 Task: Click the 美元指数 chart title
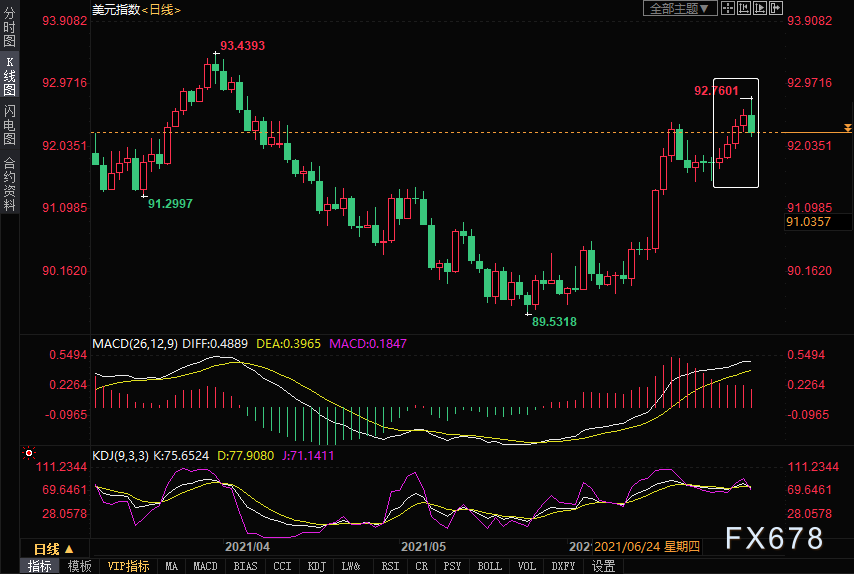117,9
